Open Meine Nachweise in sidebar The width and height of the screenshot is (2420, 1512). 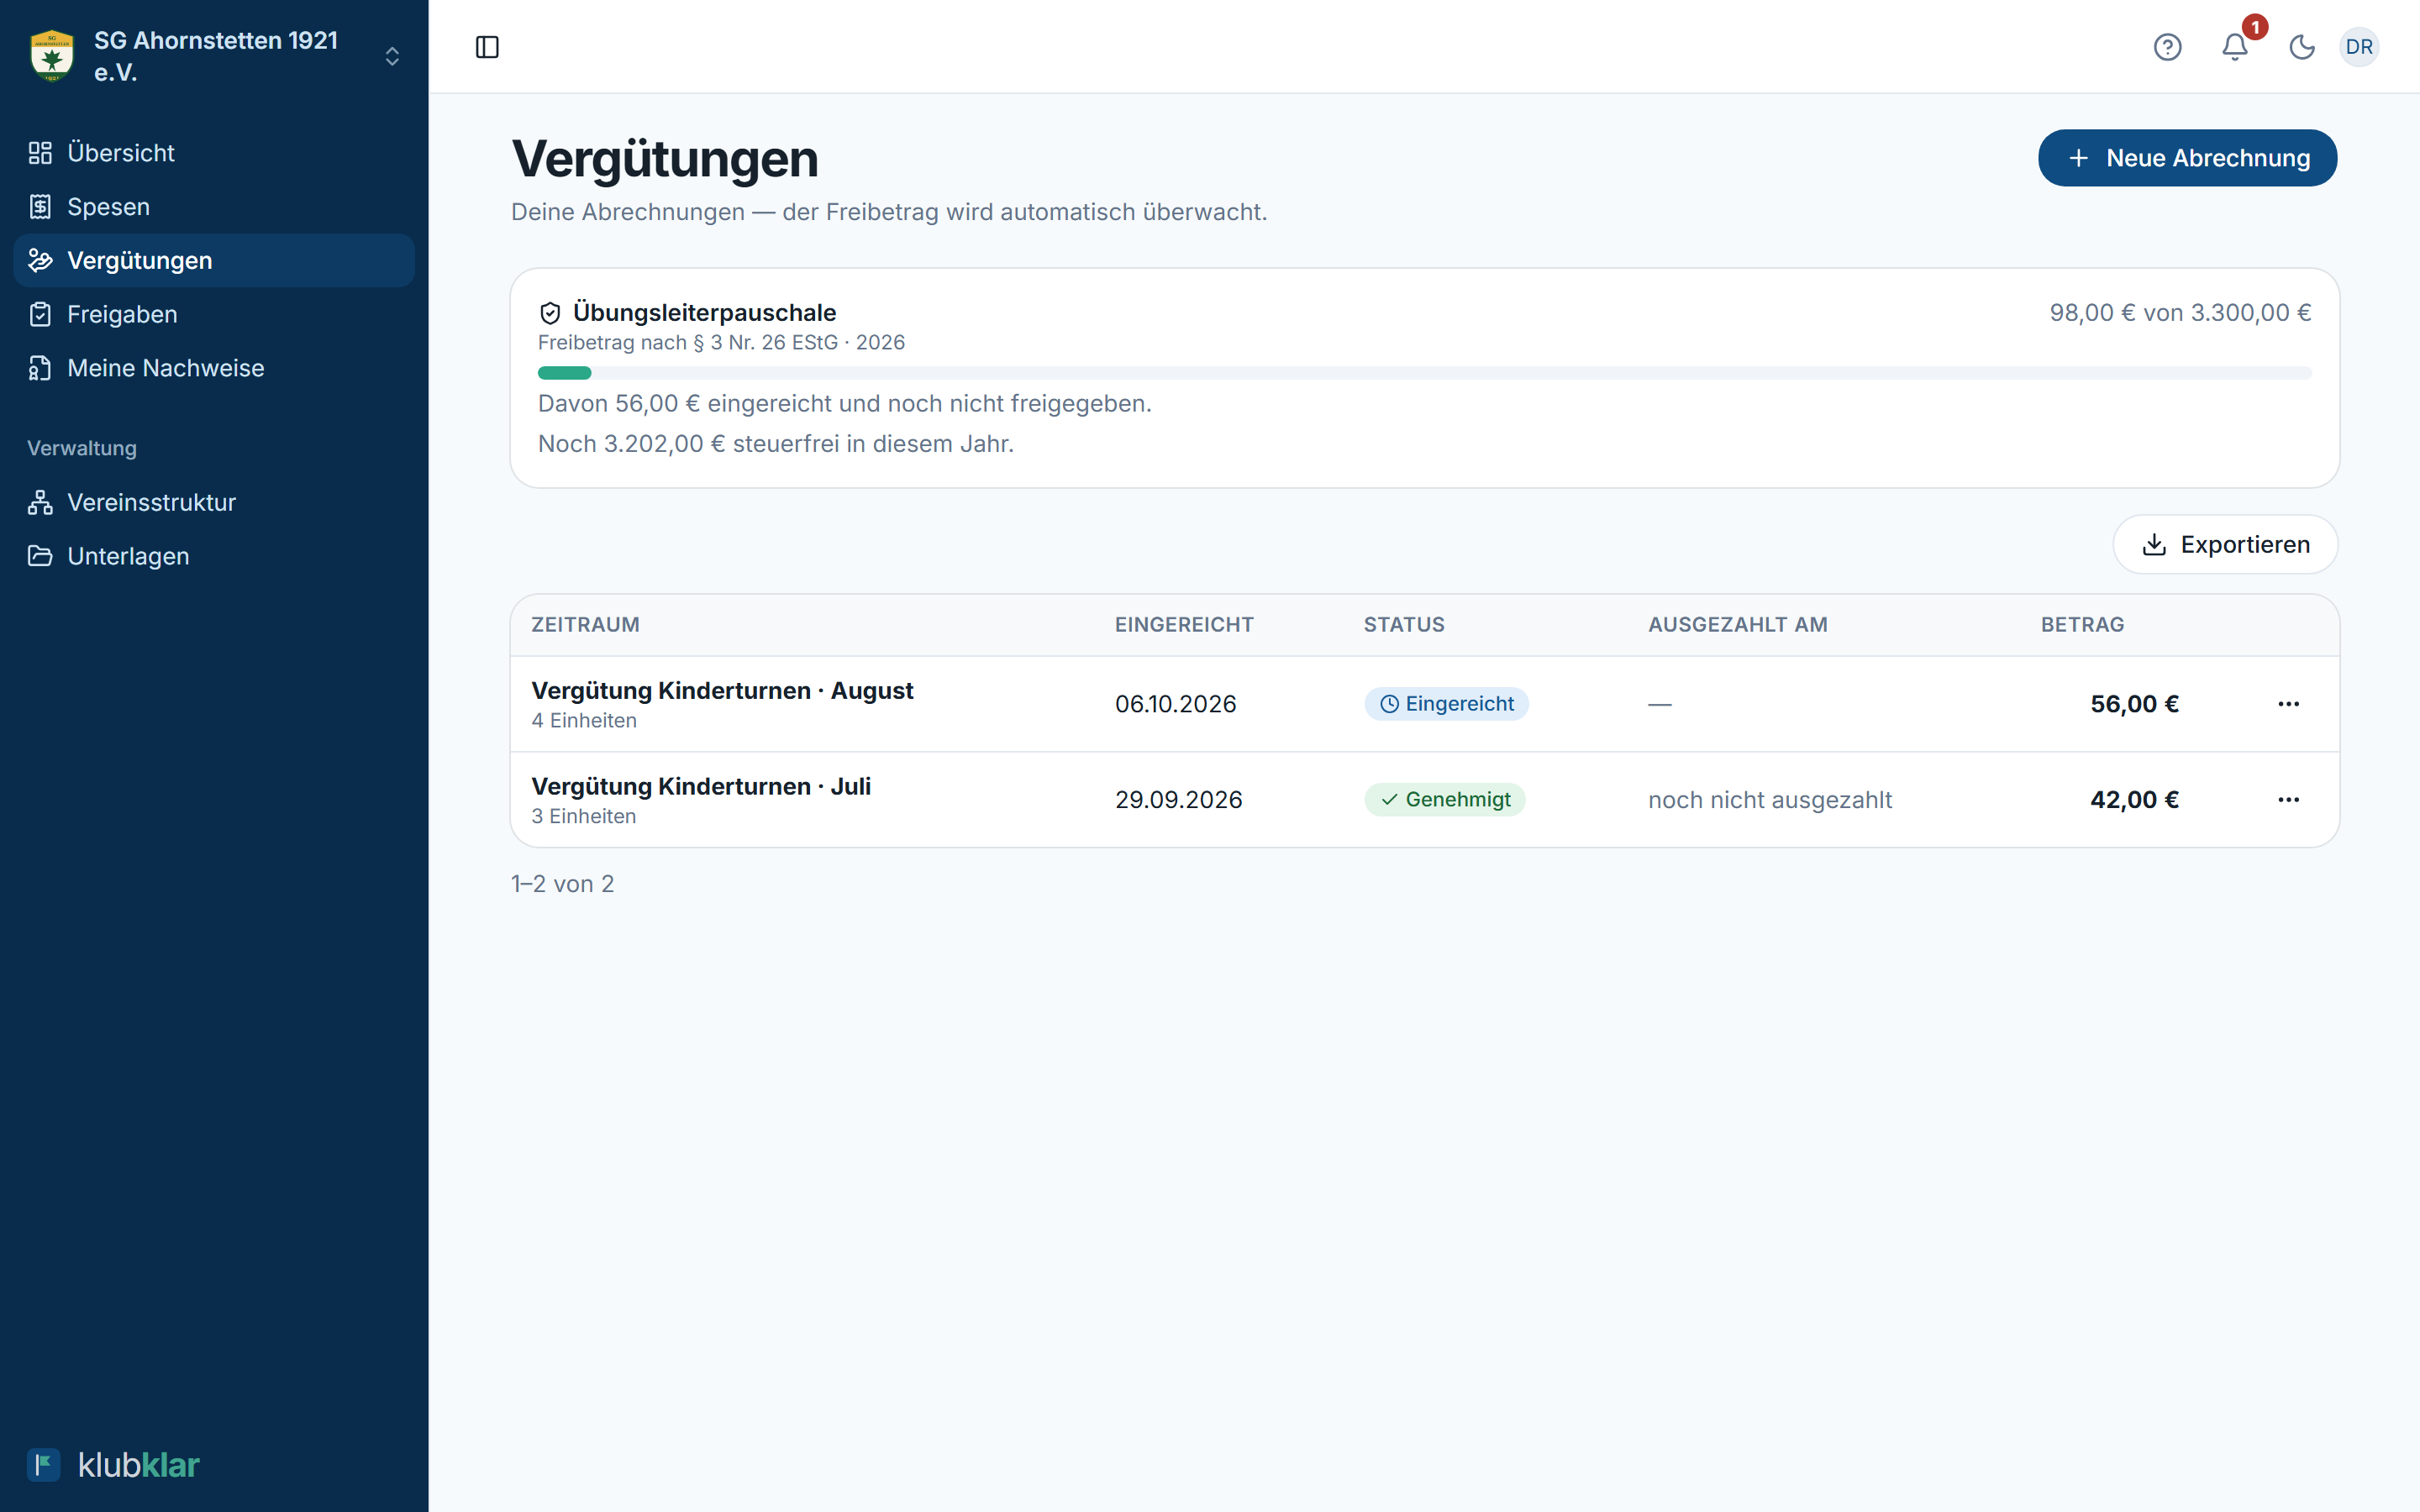pyautogui.click(x=214, y=369)
